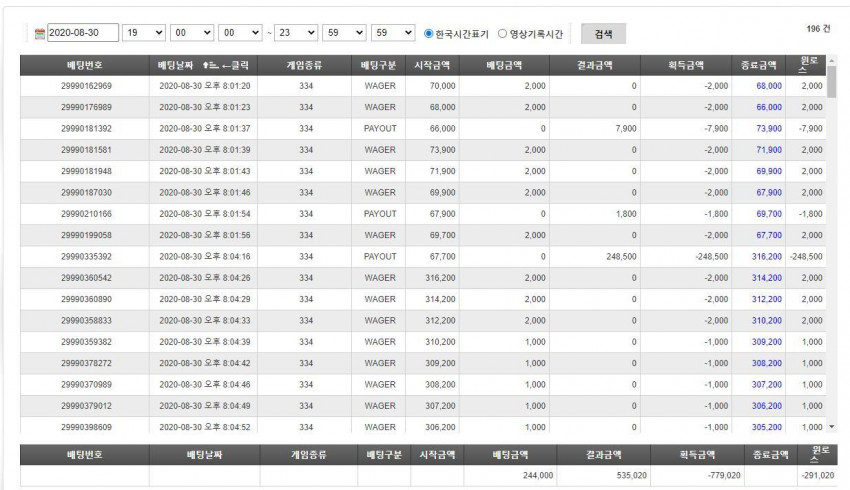Click betting number 29990187030
This screenshot has height=490, width=850.
coord(86,192)
